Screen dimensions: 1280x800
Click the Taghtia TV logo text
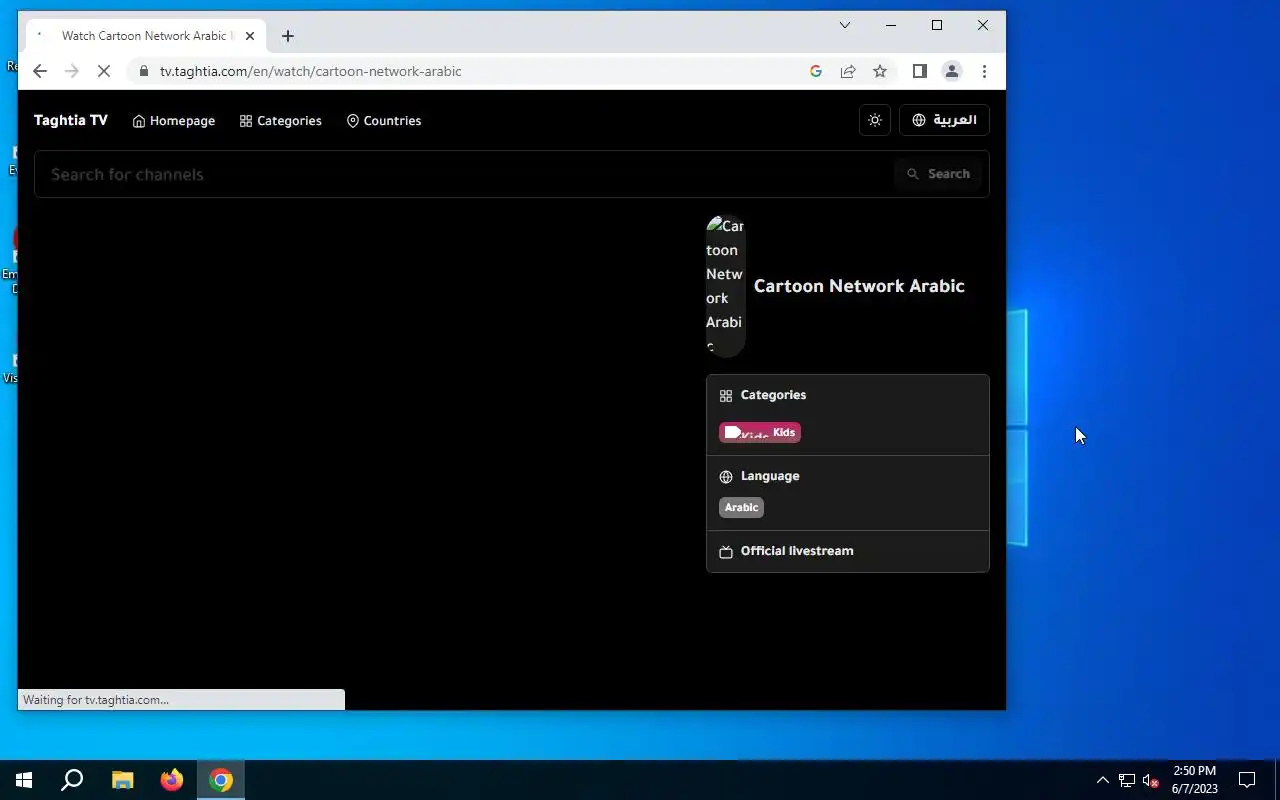(x=71, y=120)
